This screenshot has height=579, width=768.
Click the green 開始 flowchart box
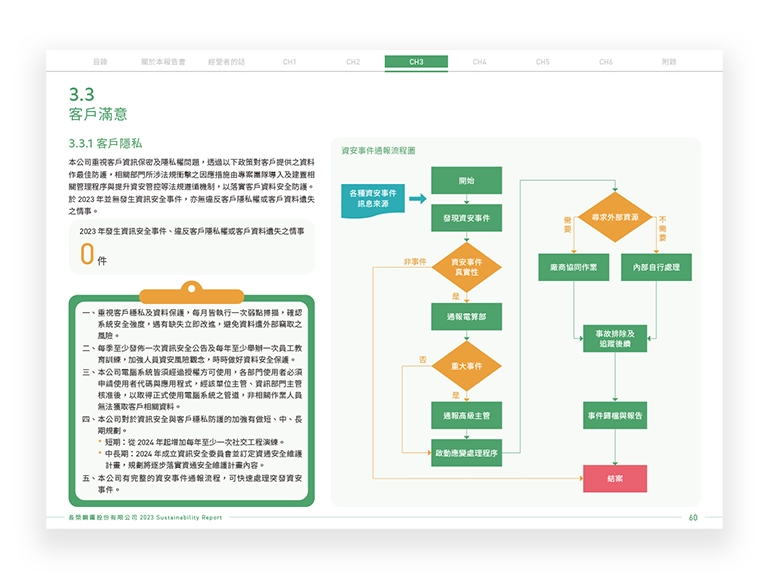[466, 181]
